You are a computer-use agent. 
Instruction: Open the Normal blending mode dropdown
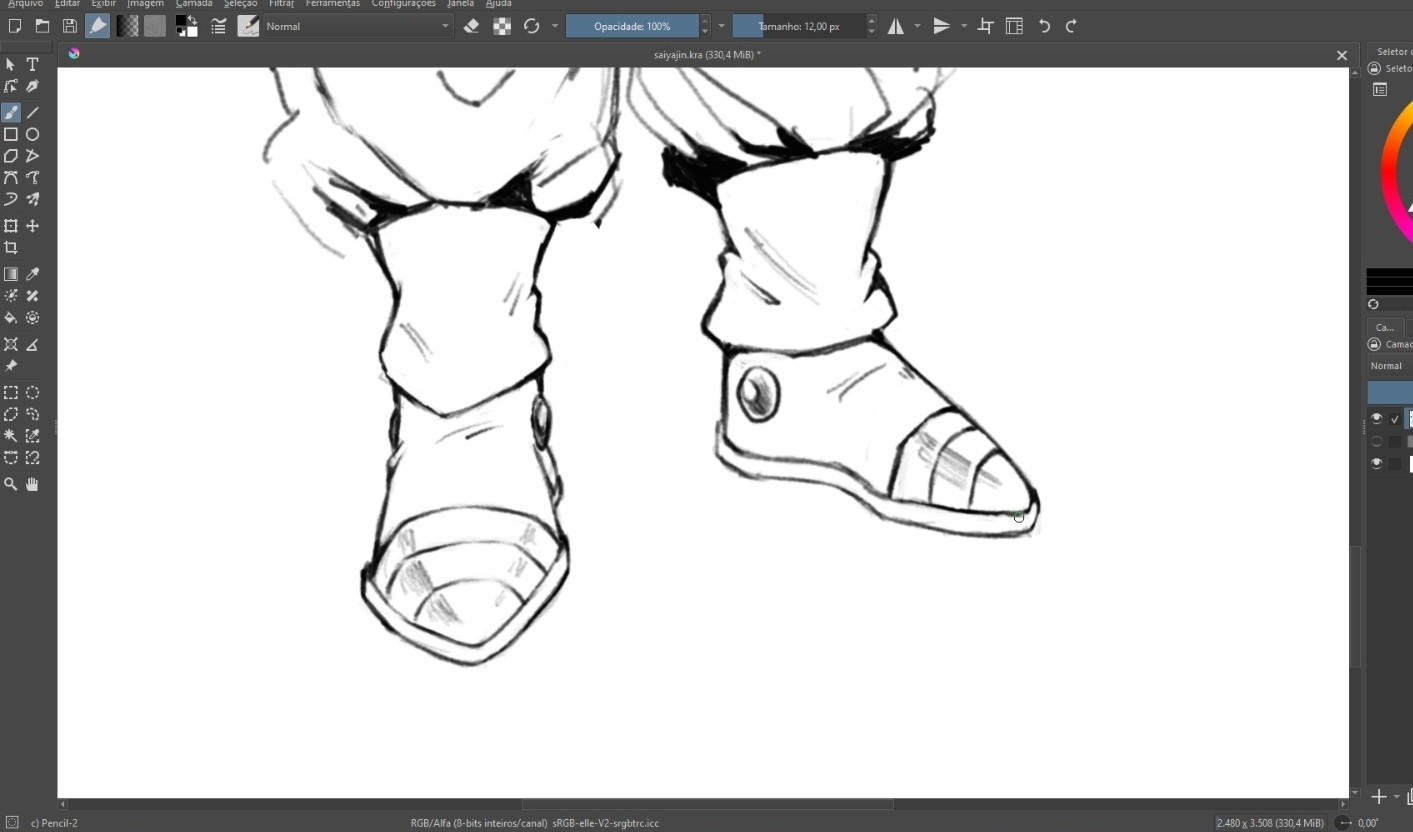click(357, 26)
